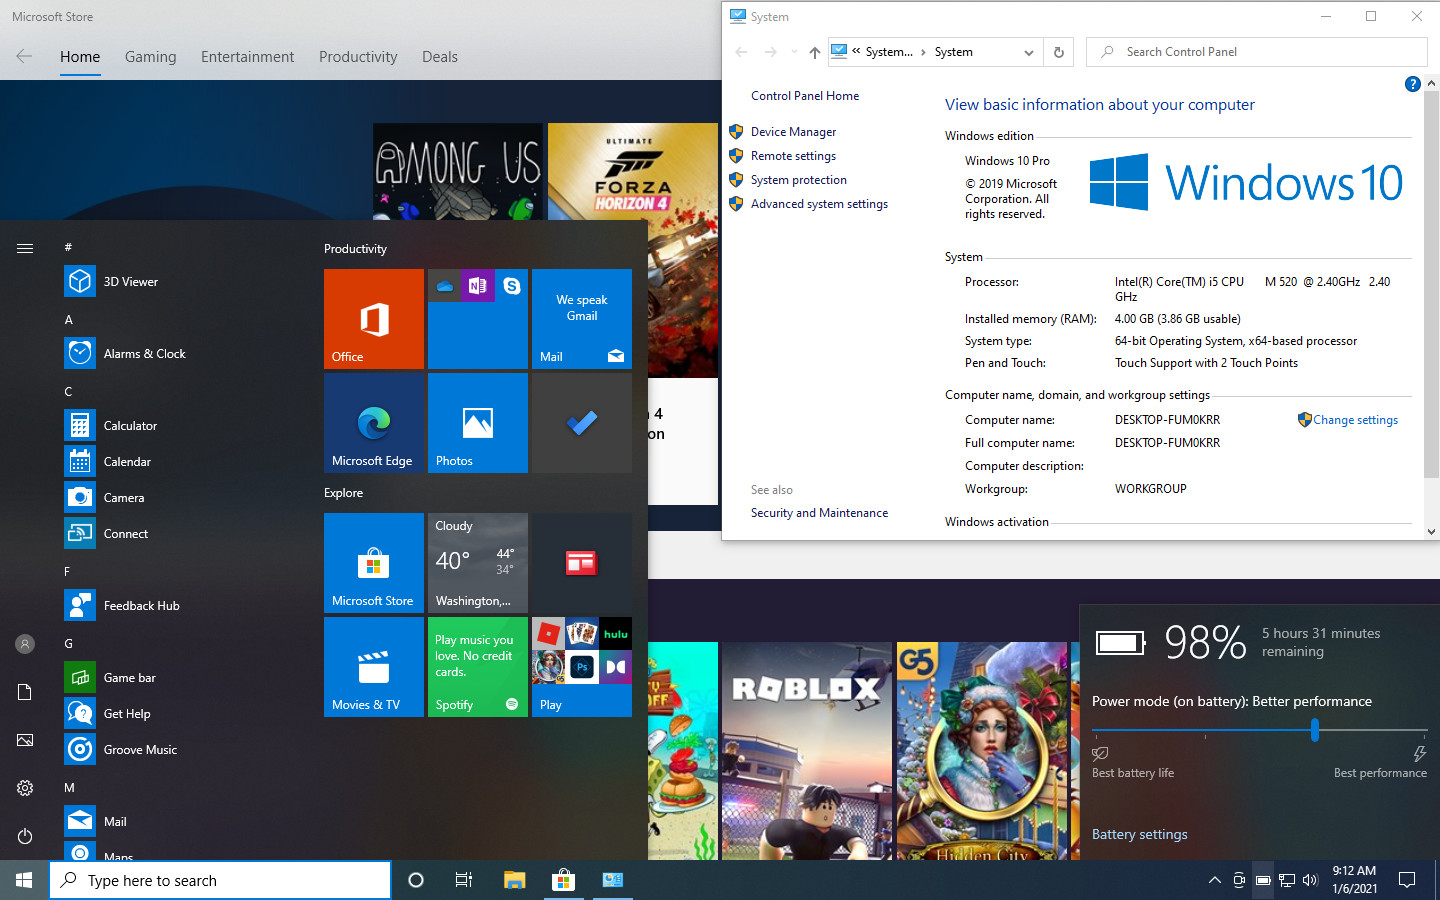Open Settings gear in Start sidebar
Screen dimensions: 1440x900
point(25,788)
